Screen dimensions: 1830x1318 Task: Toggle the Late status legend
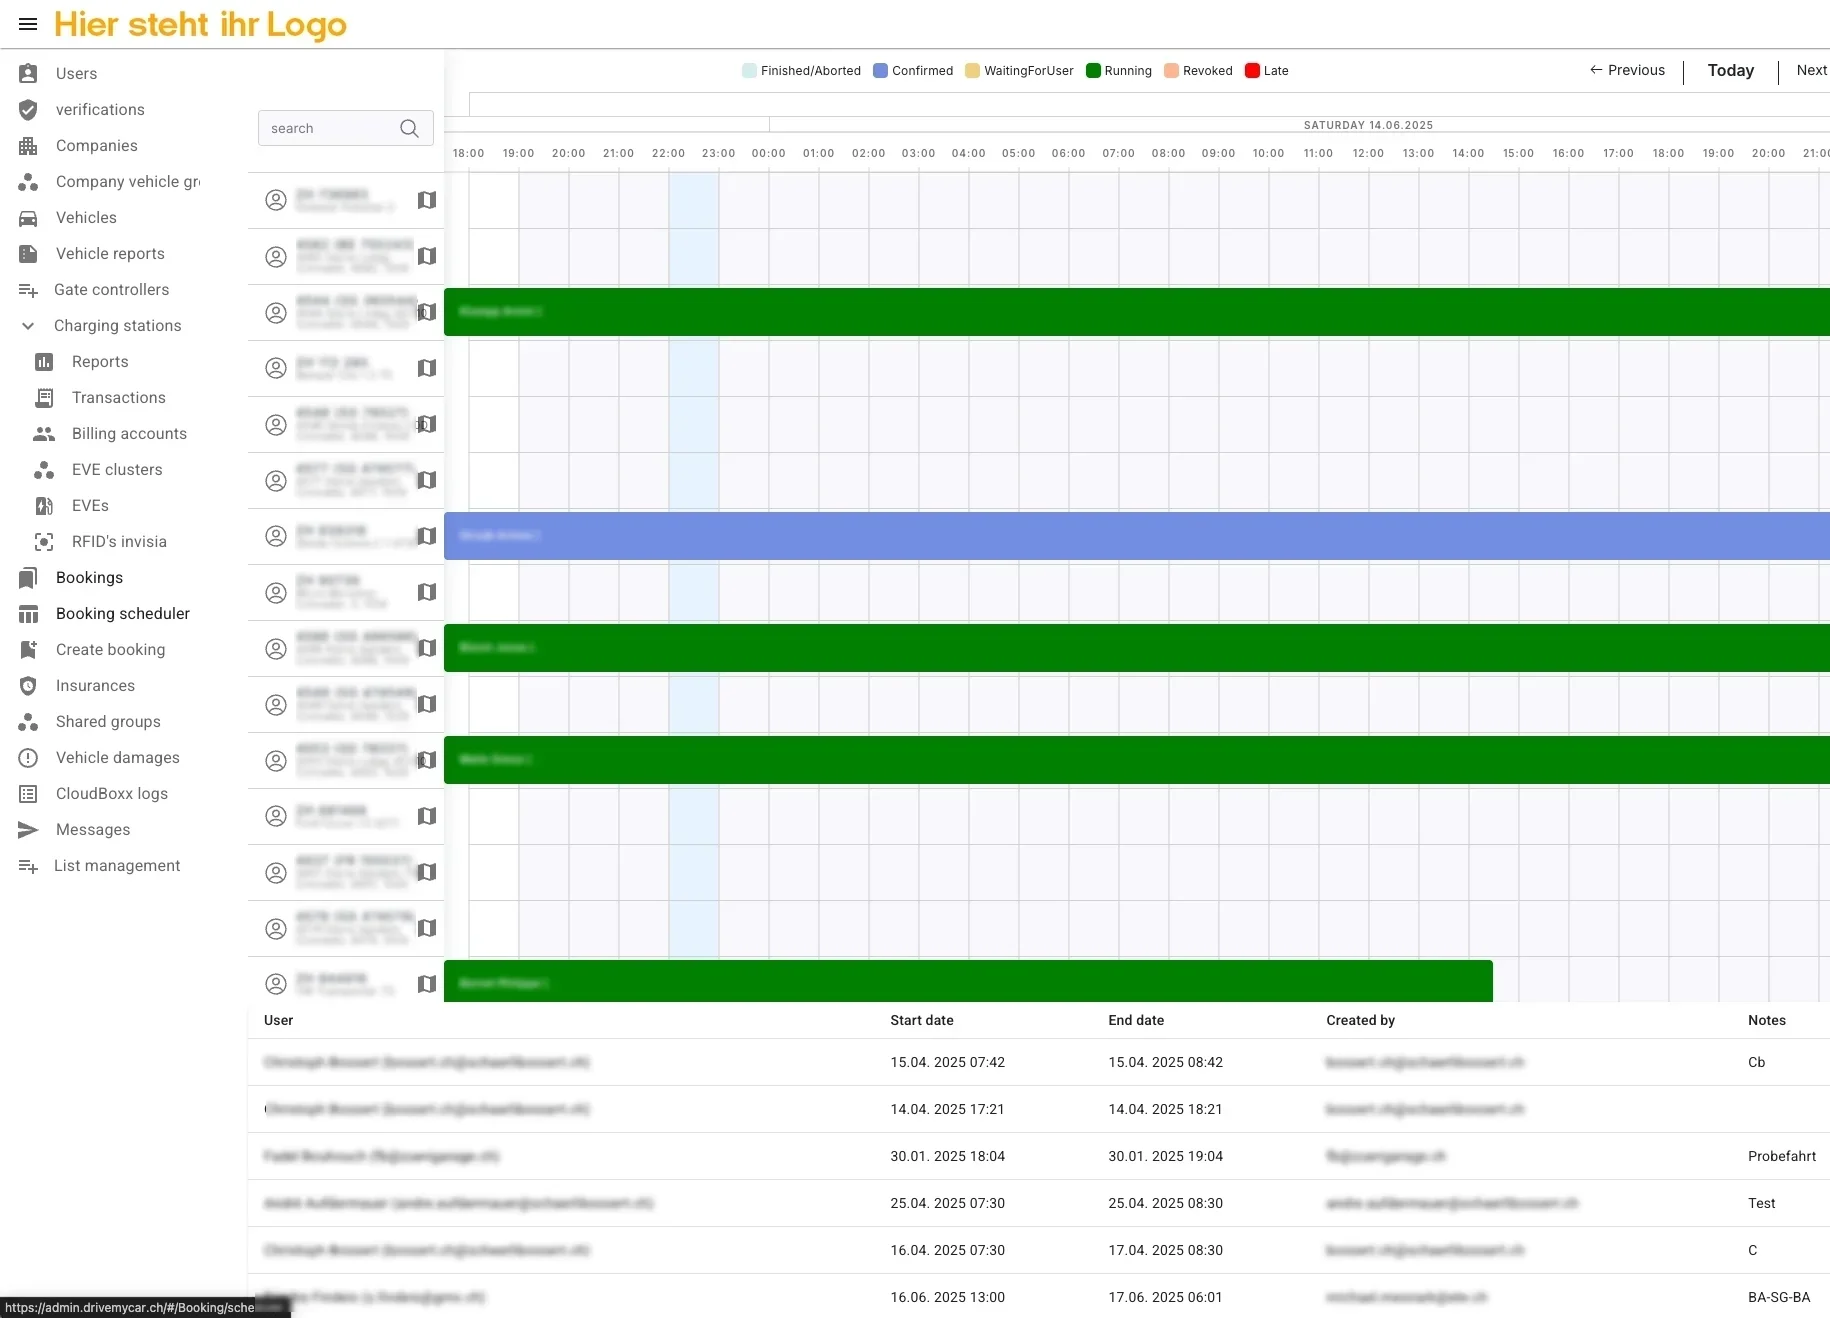tap(1266, 71)
